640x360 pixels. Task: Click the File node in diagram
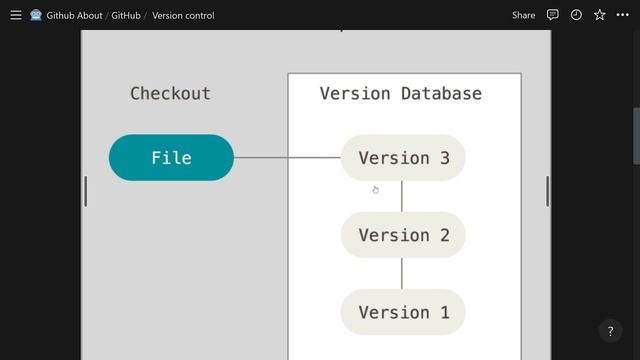171,158
